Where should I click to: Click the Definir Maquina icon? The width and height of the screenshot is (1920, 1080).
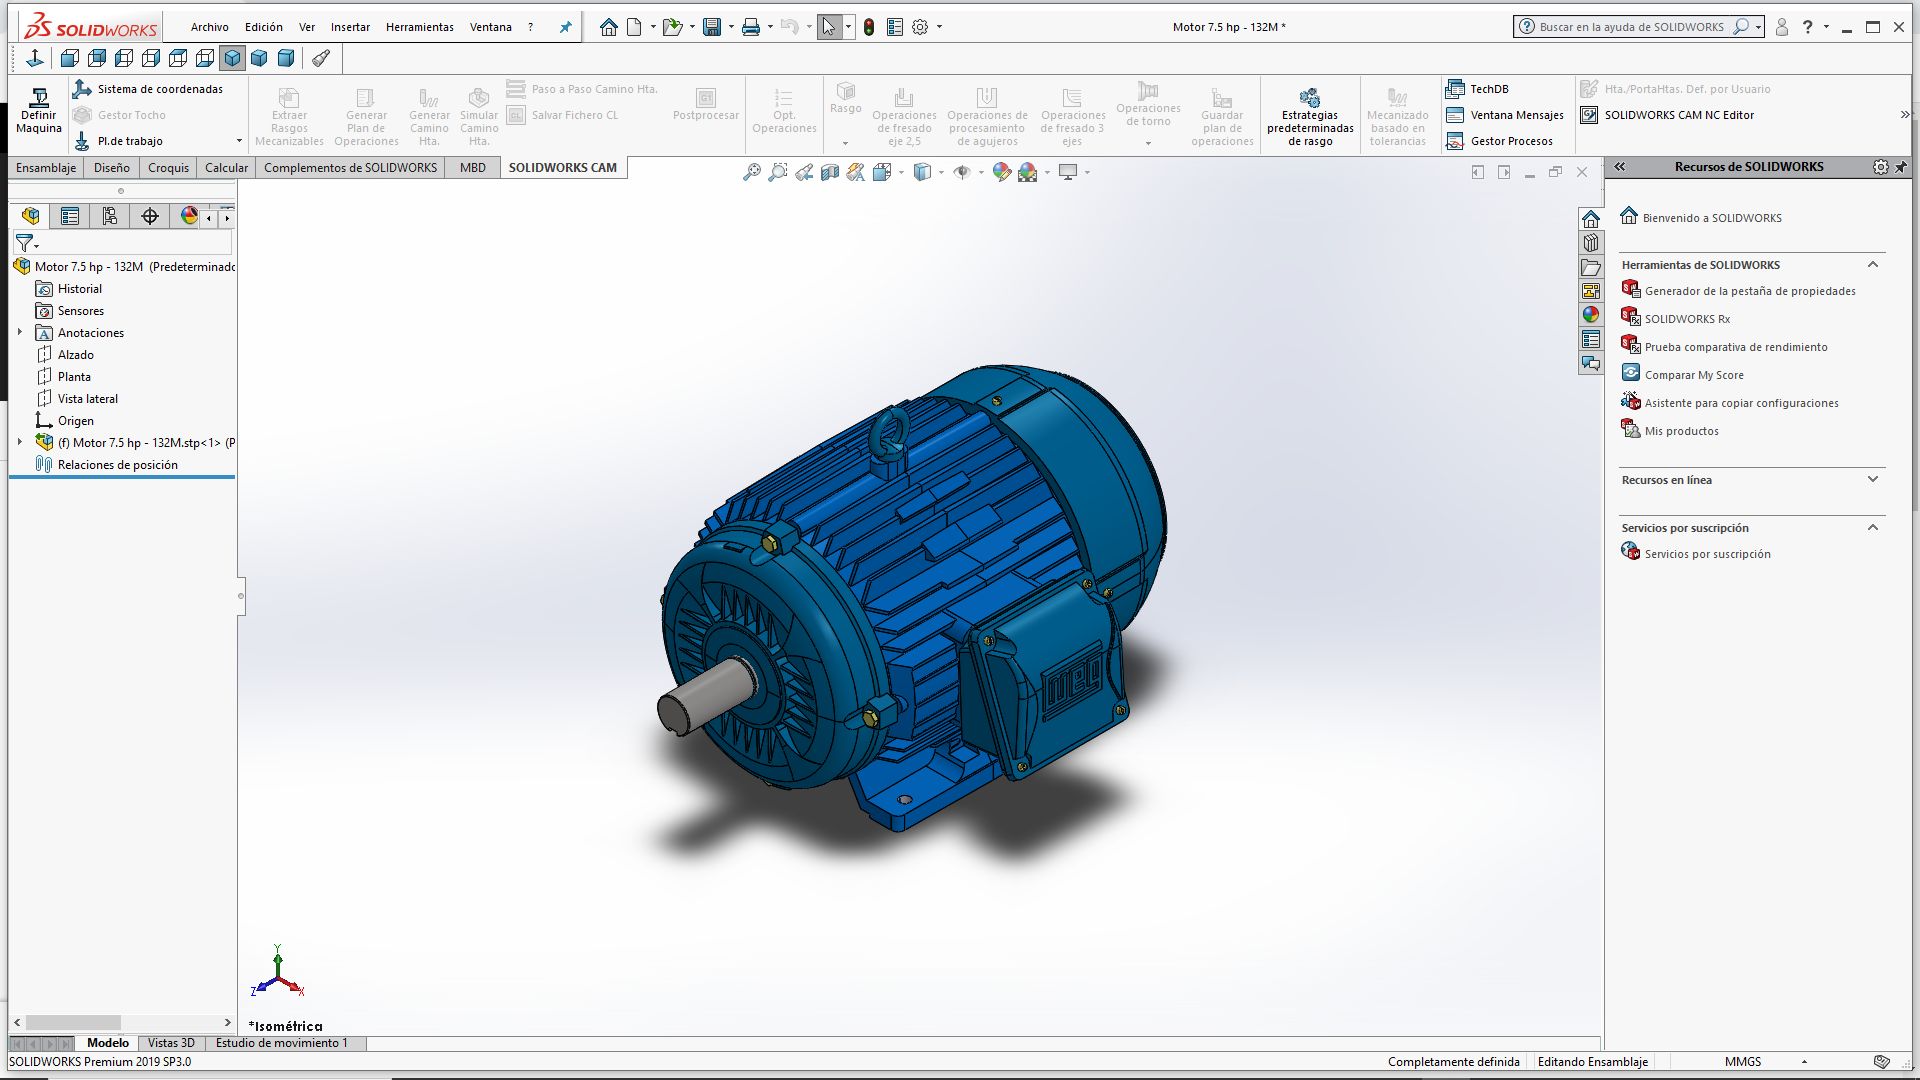click(39, 98)
